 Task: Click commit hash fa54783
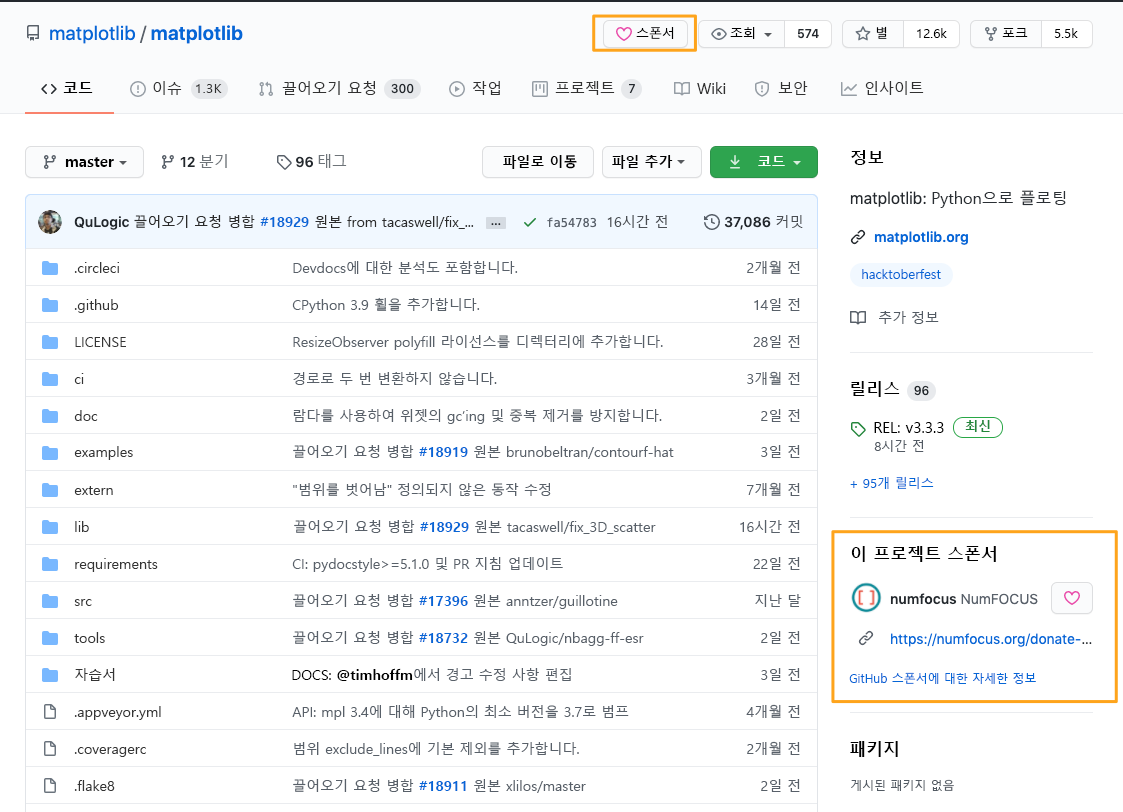[572, 223]
